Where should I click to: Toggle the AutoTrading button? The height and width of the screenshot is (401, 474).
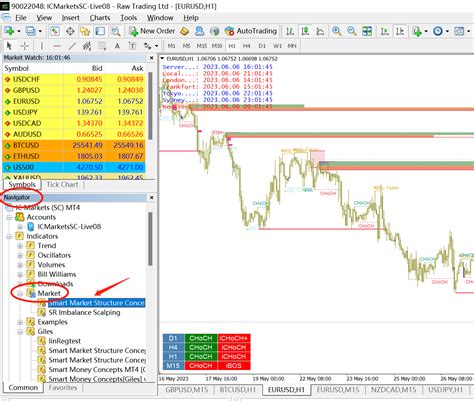pos(251,31)
